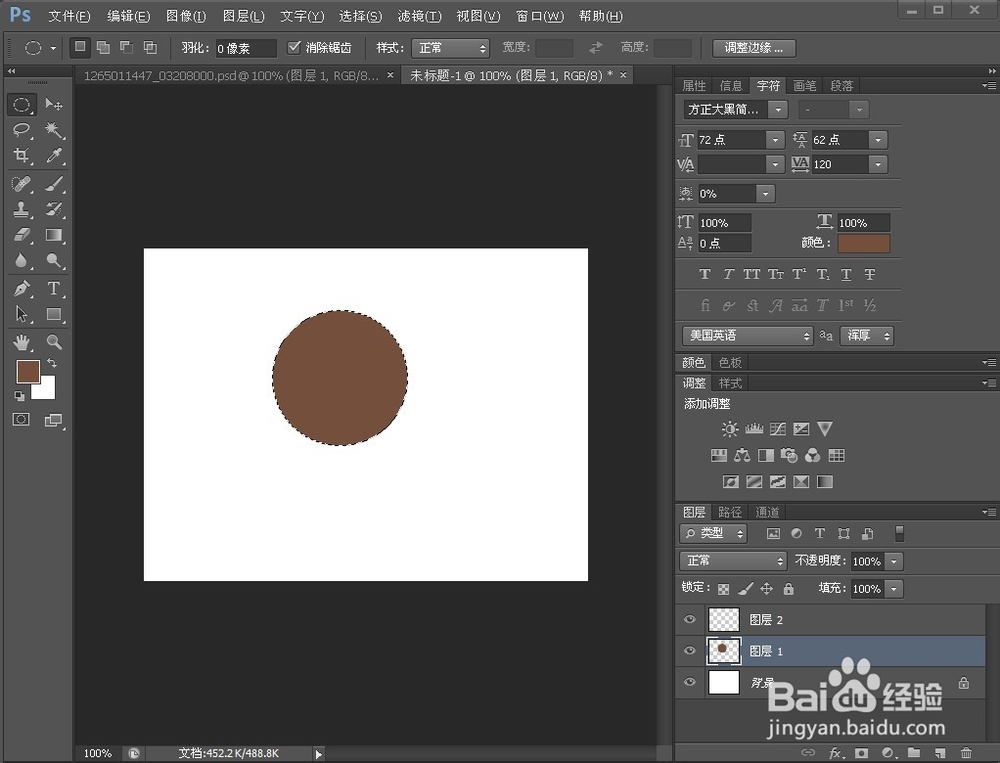The image size is (1000, 763).
Task: Open the layer blend mode dropdown
Action: pyautogui.click(x=733, y=561)
